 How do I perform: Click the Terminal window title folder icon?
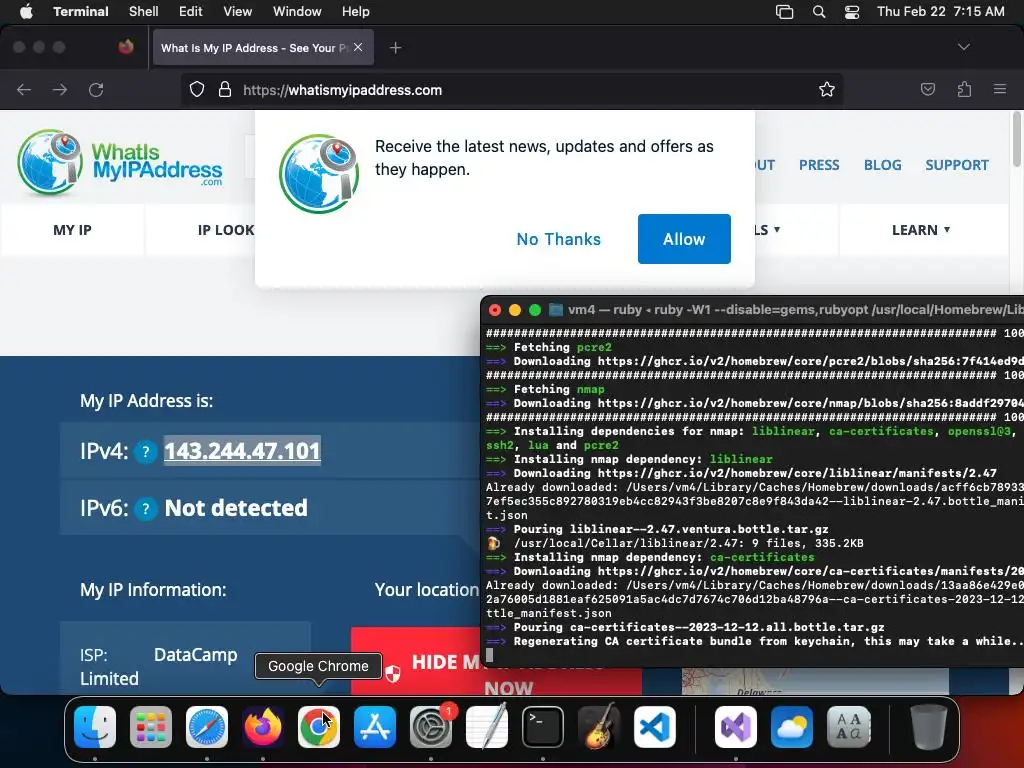[x=556, y=310]
